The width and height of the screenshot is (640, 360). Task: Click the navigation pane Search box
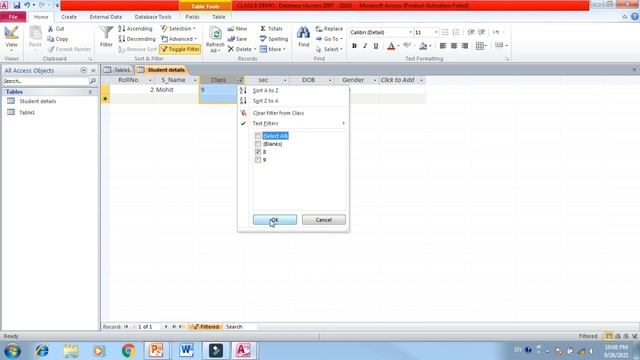click(45, 81)
